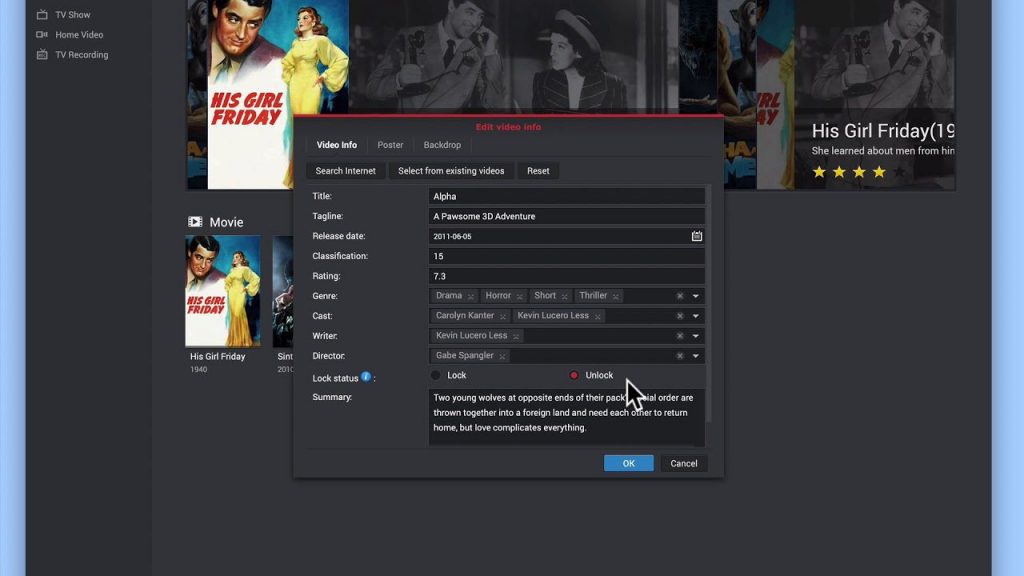Screen dimensions: 1024x576
Task: Click the Movie section heading
Action: click(227, 222)
